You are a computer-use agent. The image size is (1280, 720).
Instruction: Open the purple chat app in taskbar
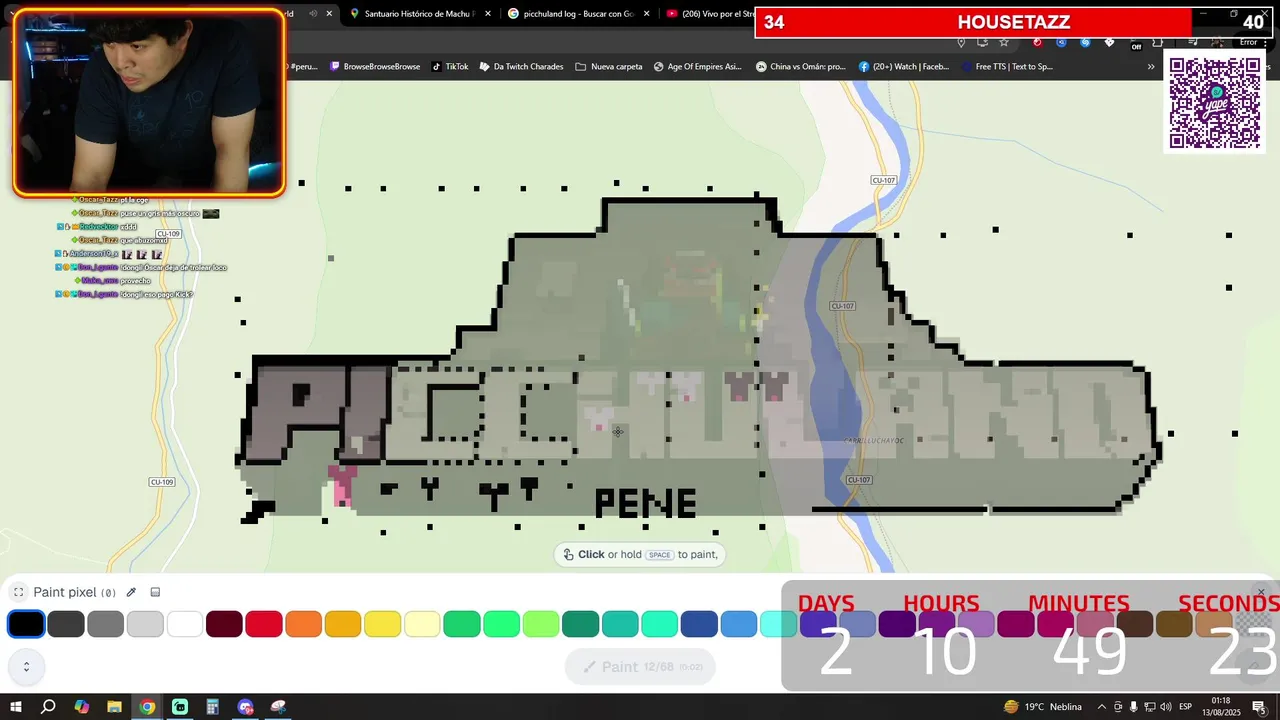coord(246,707)
